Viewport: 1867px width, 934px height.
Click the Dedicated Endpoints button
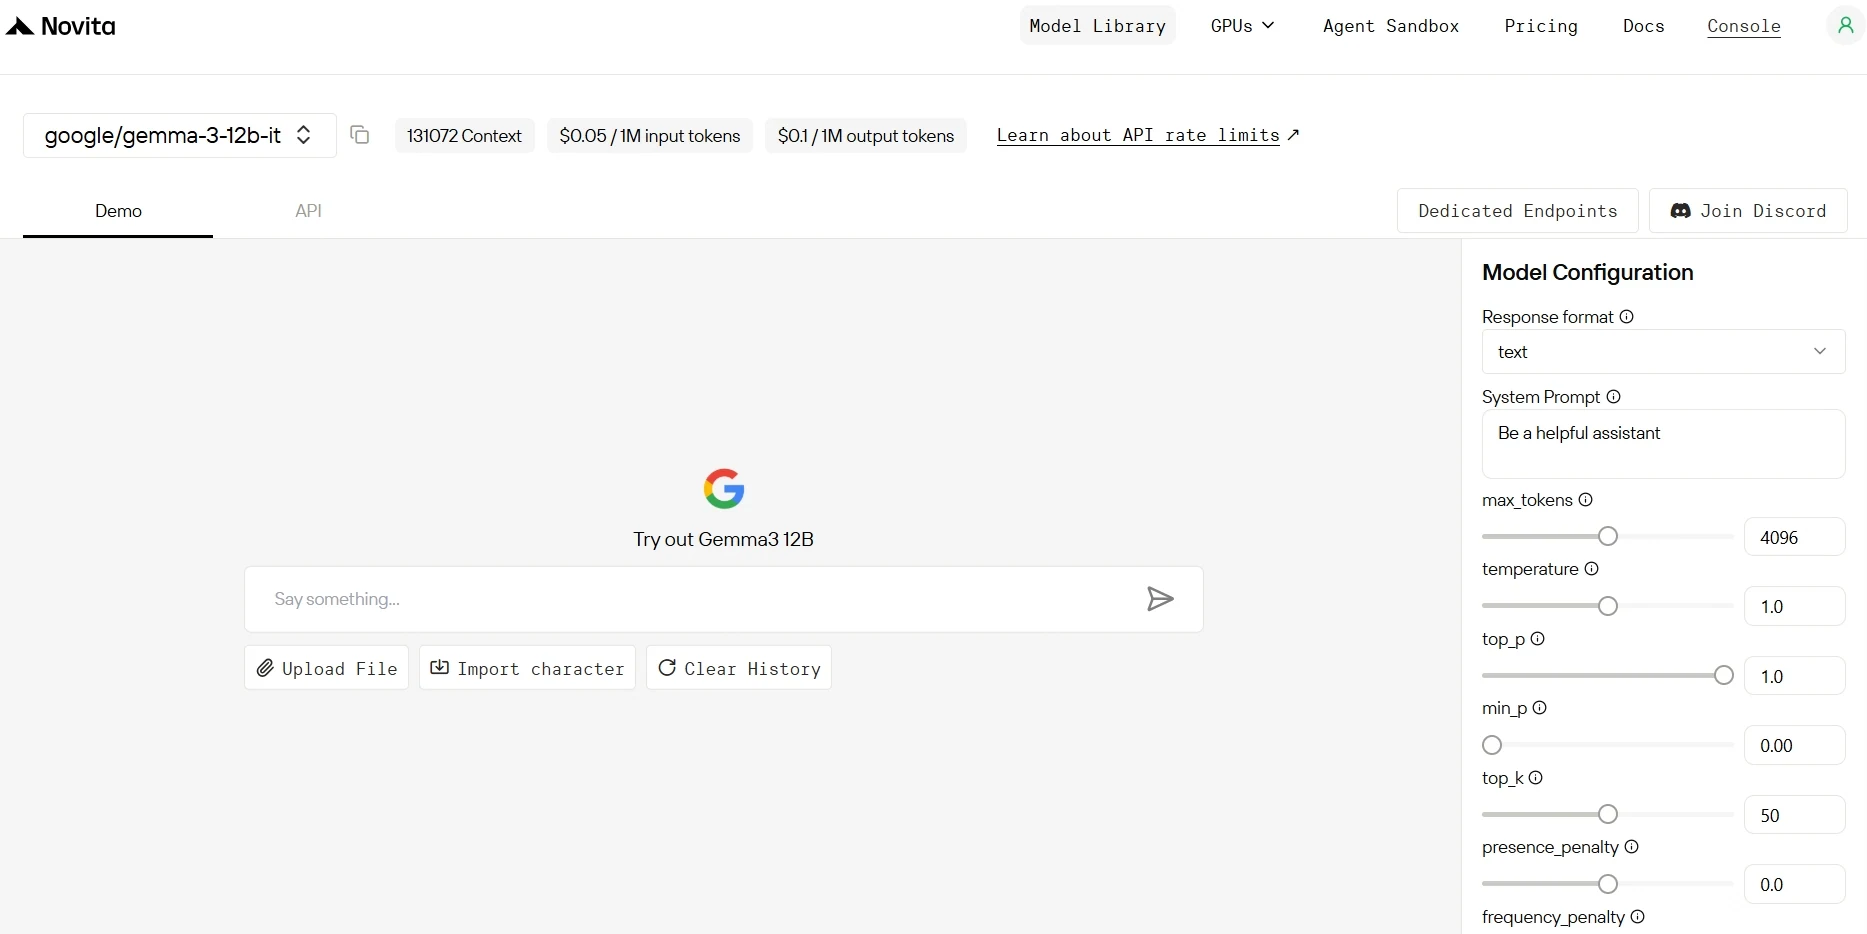pos(1517,211)
